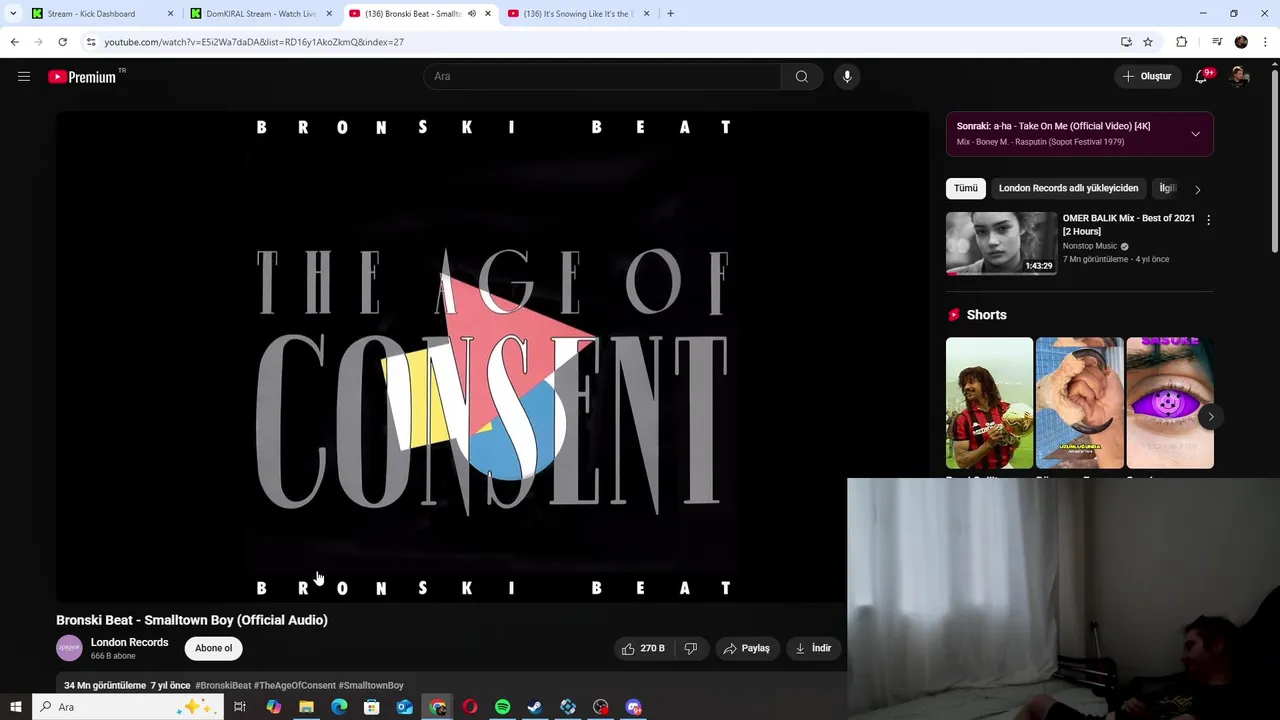Dislike the Smalltown Boy video
This screenshot has width=1280, height=720.
click(x=691, y=648)
